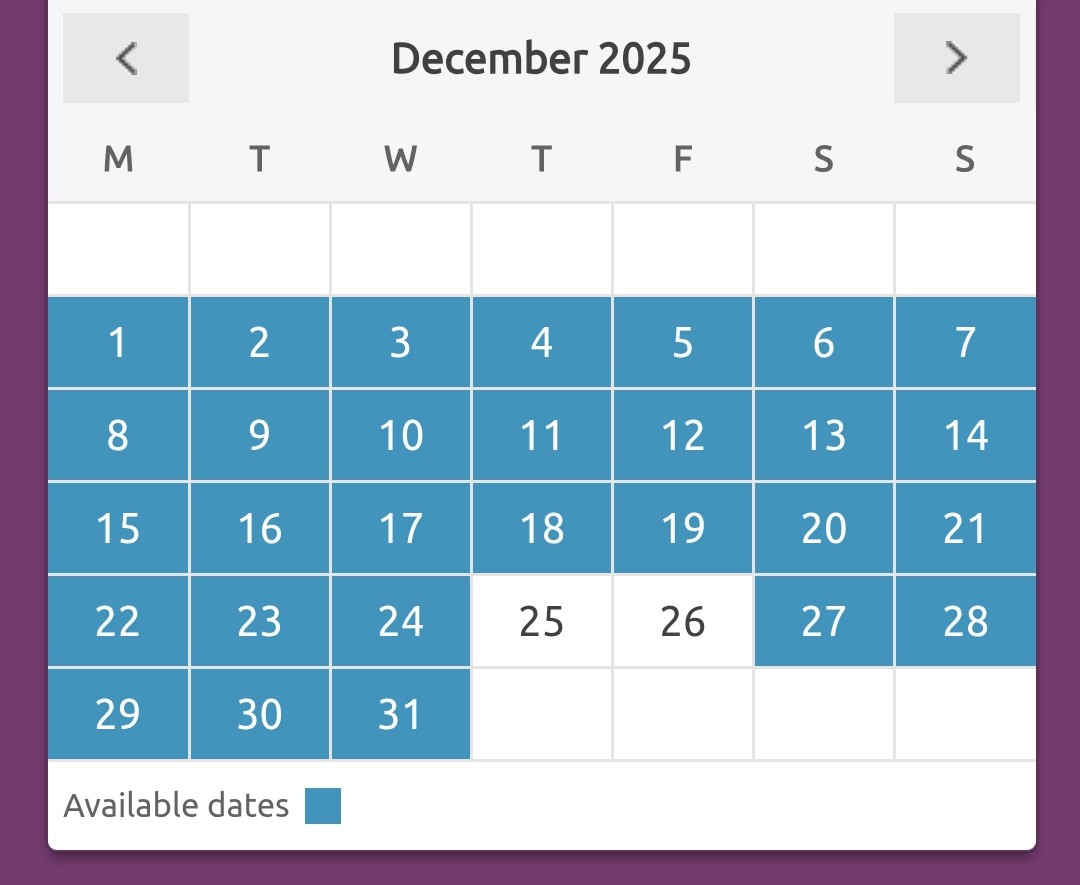
Task: Choose December 16 as date
Action: point(260,528)
